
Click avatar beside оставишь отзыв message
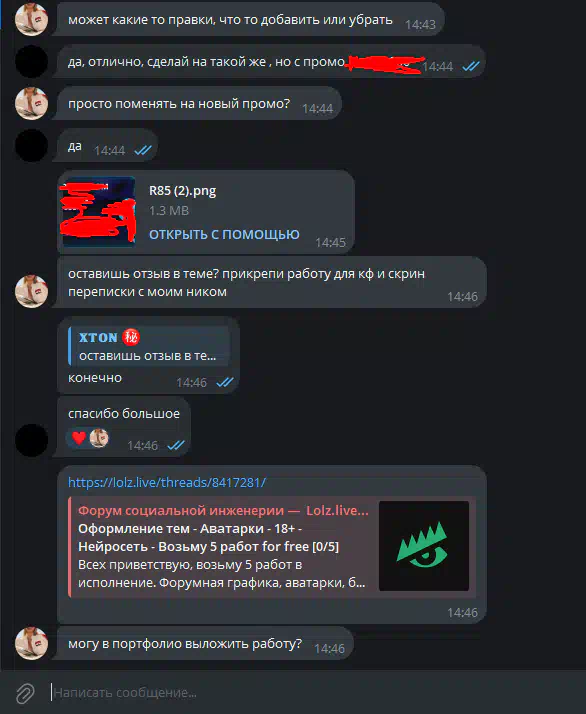[31, 291]
